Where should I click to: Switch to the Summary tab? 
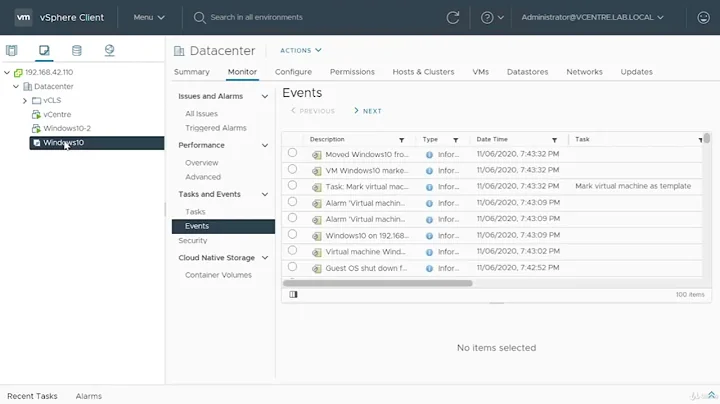click(191, 72)
